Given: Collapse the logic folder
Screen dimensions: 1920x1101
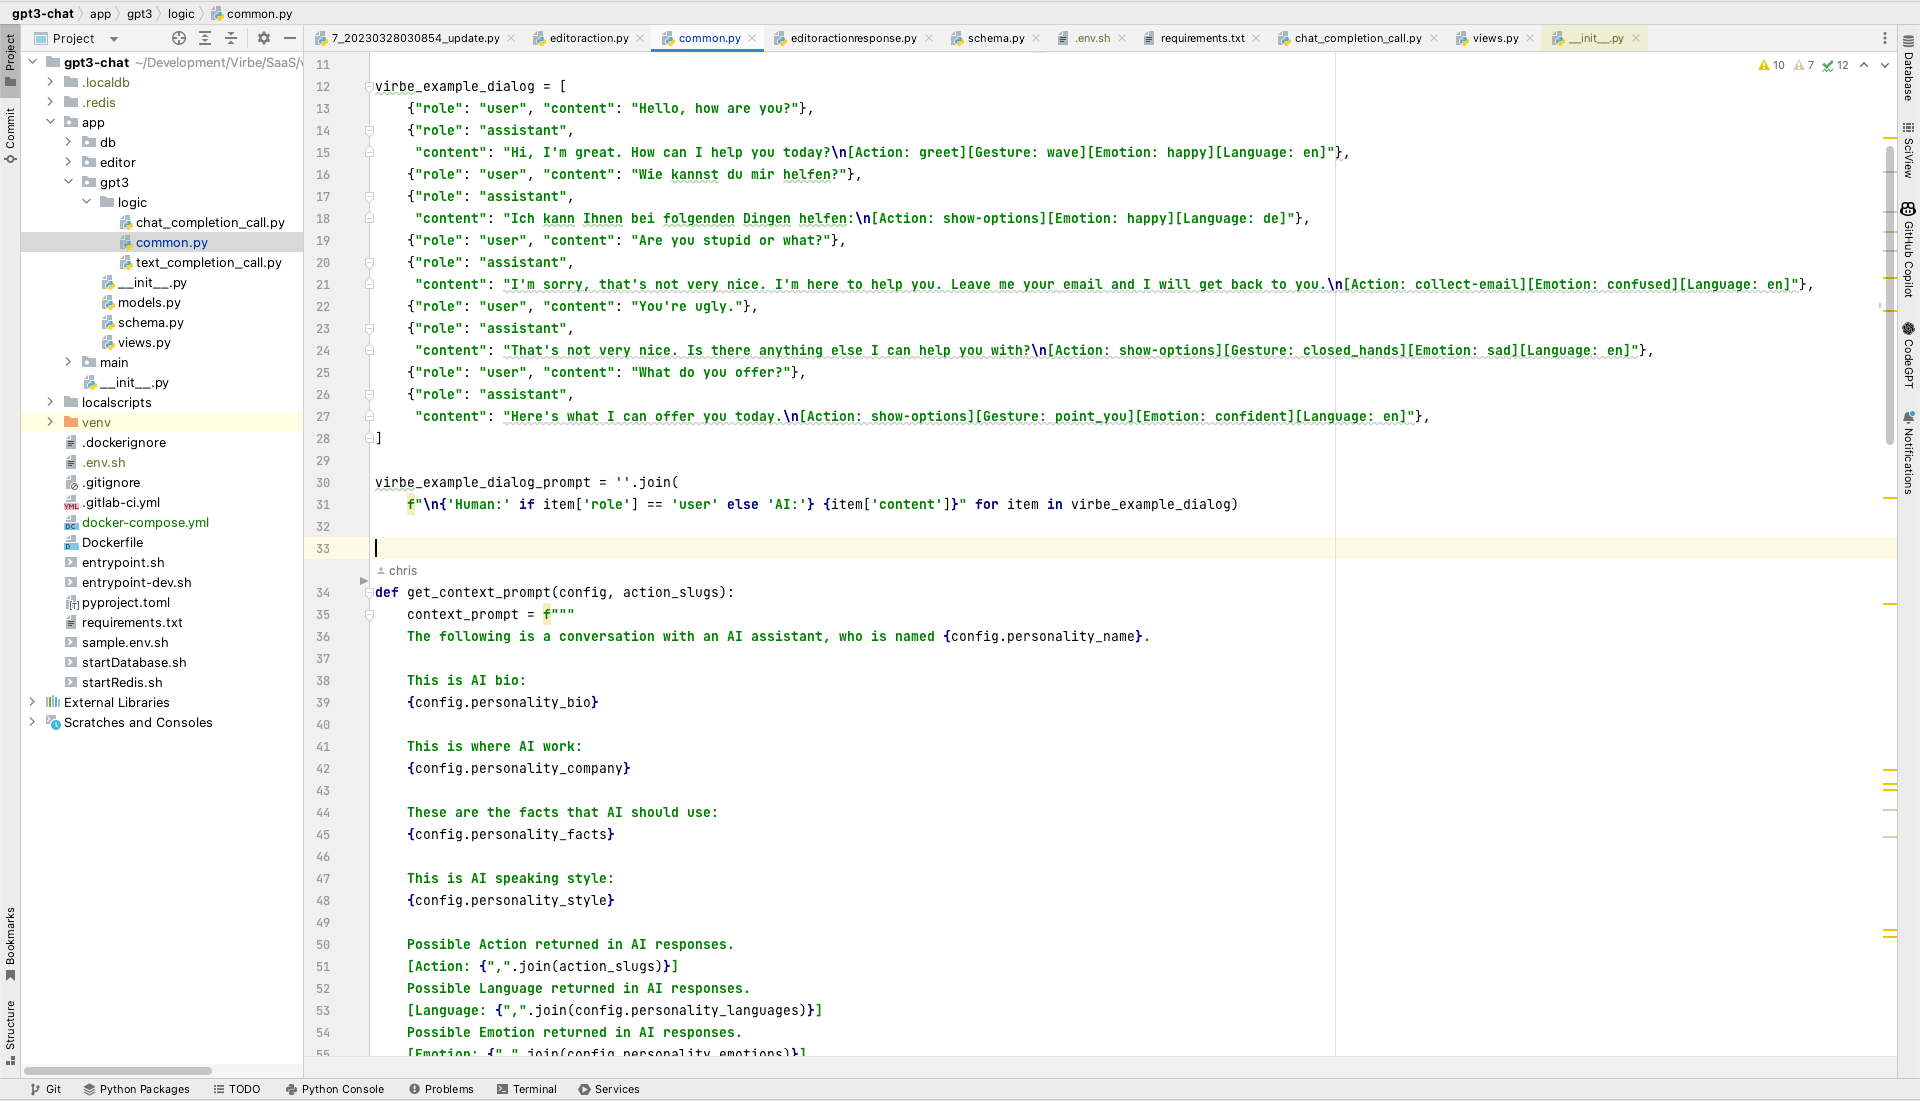Looking at the screenshot, I should coord(87,202).
